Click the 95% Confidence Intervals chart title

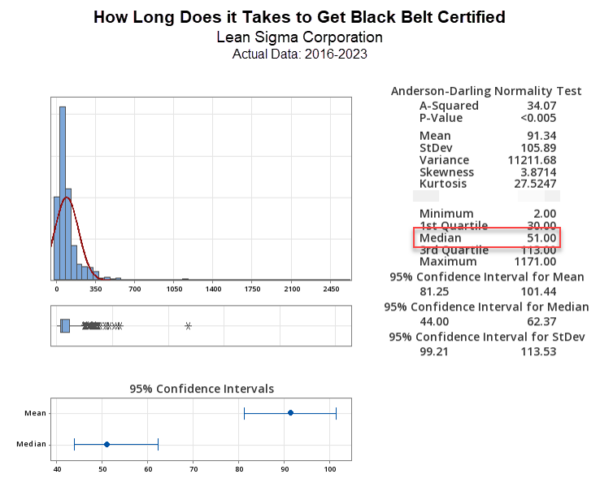point(201,388)
